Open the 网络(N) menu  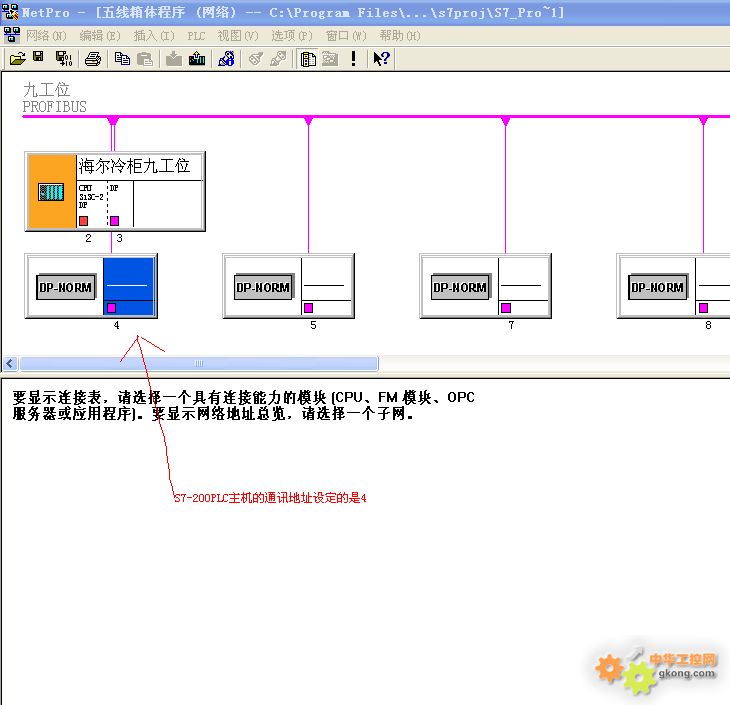coord(46,36)
